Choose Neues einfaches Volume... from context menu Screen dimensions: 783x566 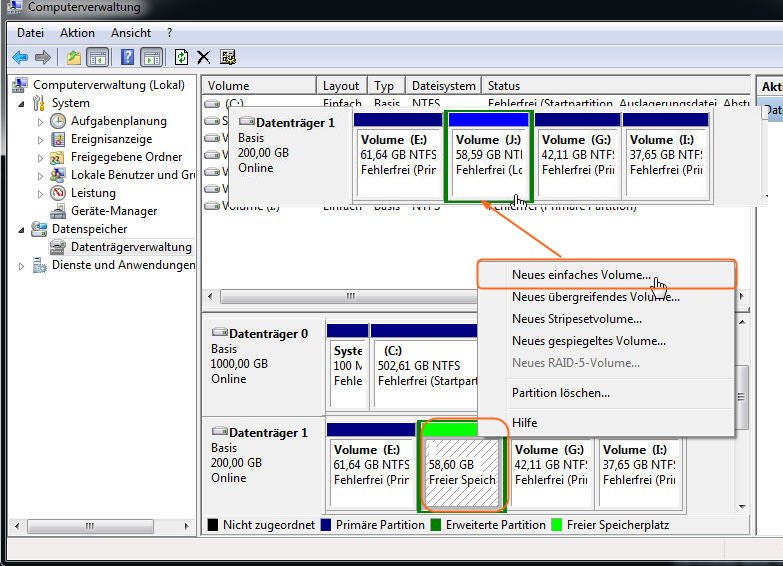coord(607,274)
